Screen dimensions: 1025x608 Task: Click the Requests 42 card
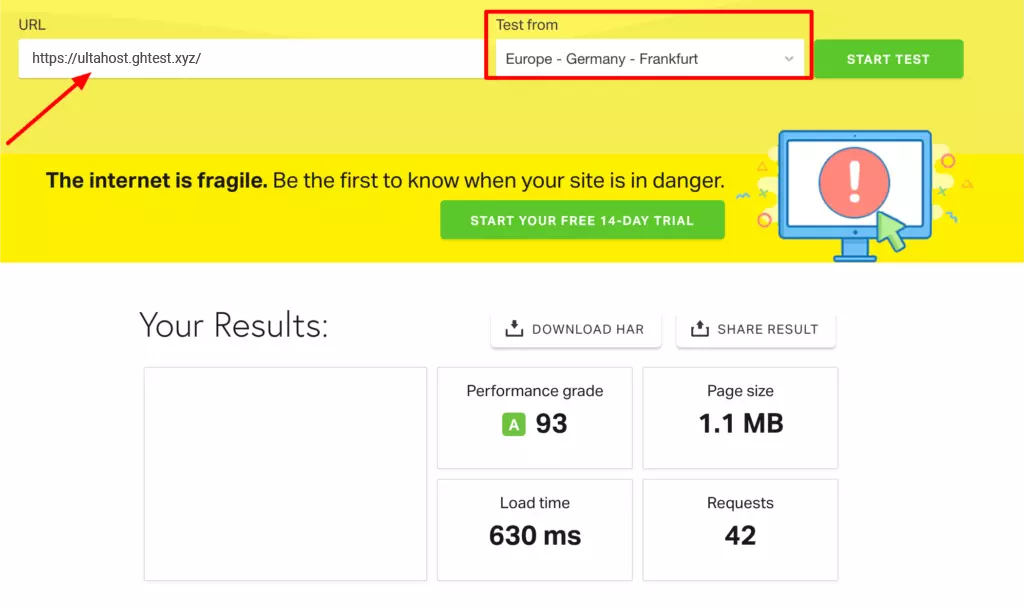coord(739,529)
